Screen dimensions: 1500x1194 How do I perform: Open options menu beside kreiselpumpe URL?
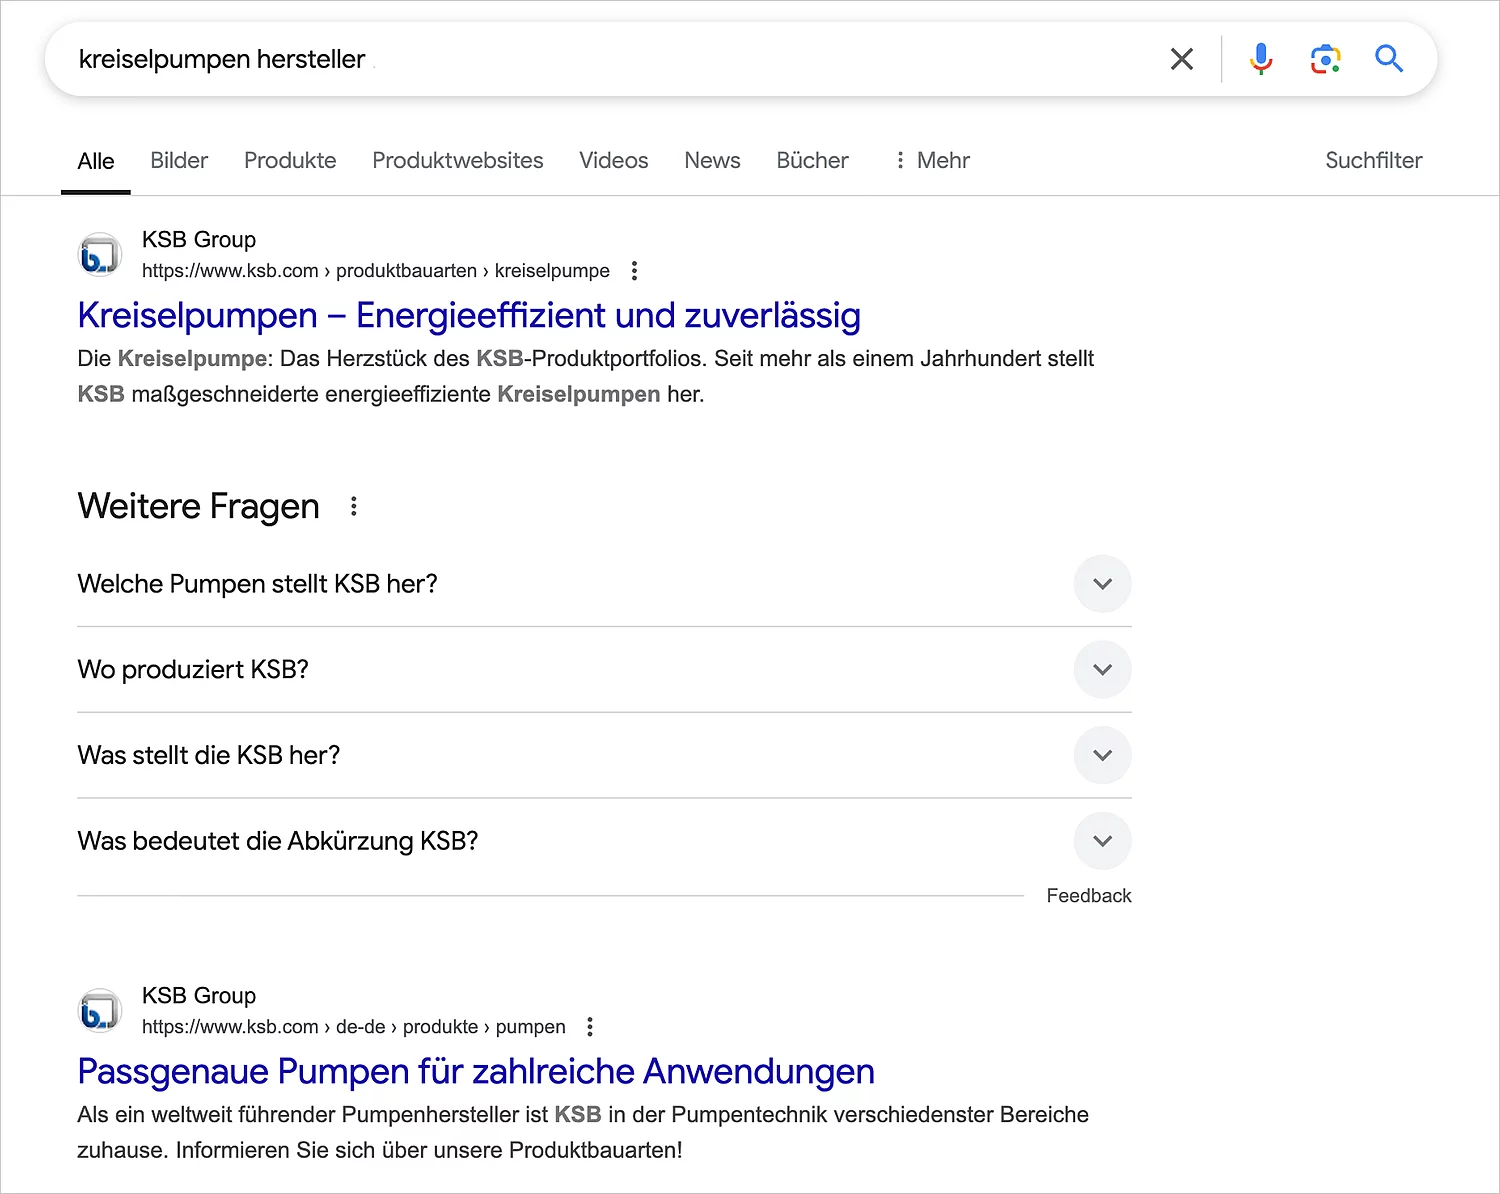click(634, 271)
